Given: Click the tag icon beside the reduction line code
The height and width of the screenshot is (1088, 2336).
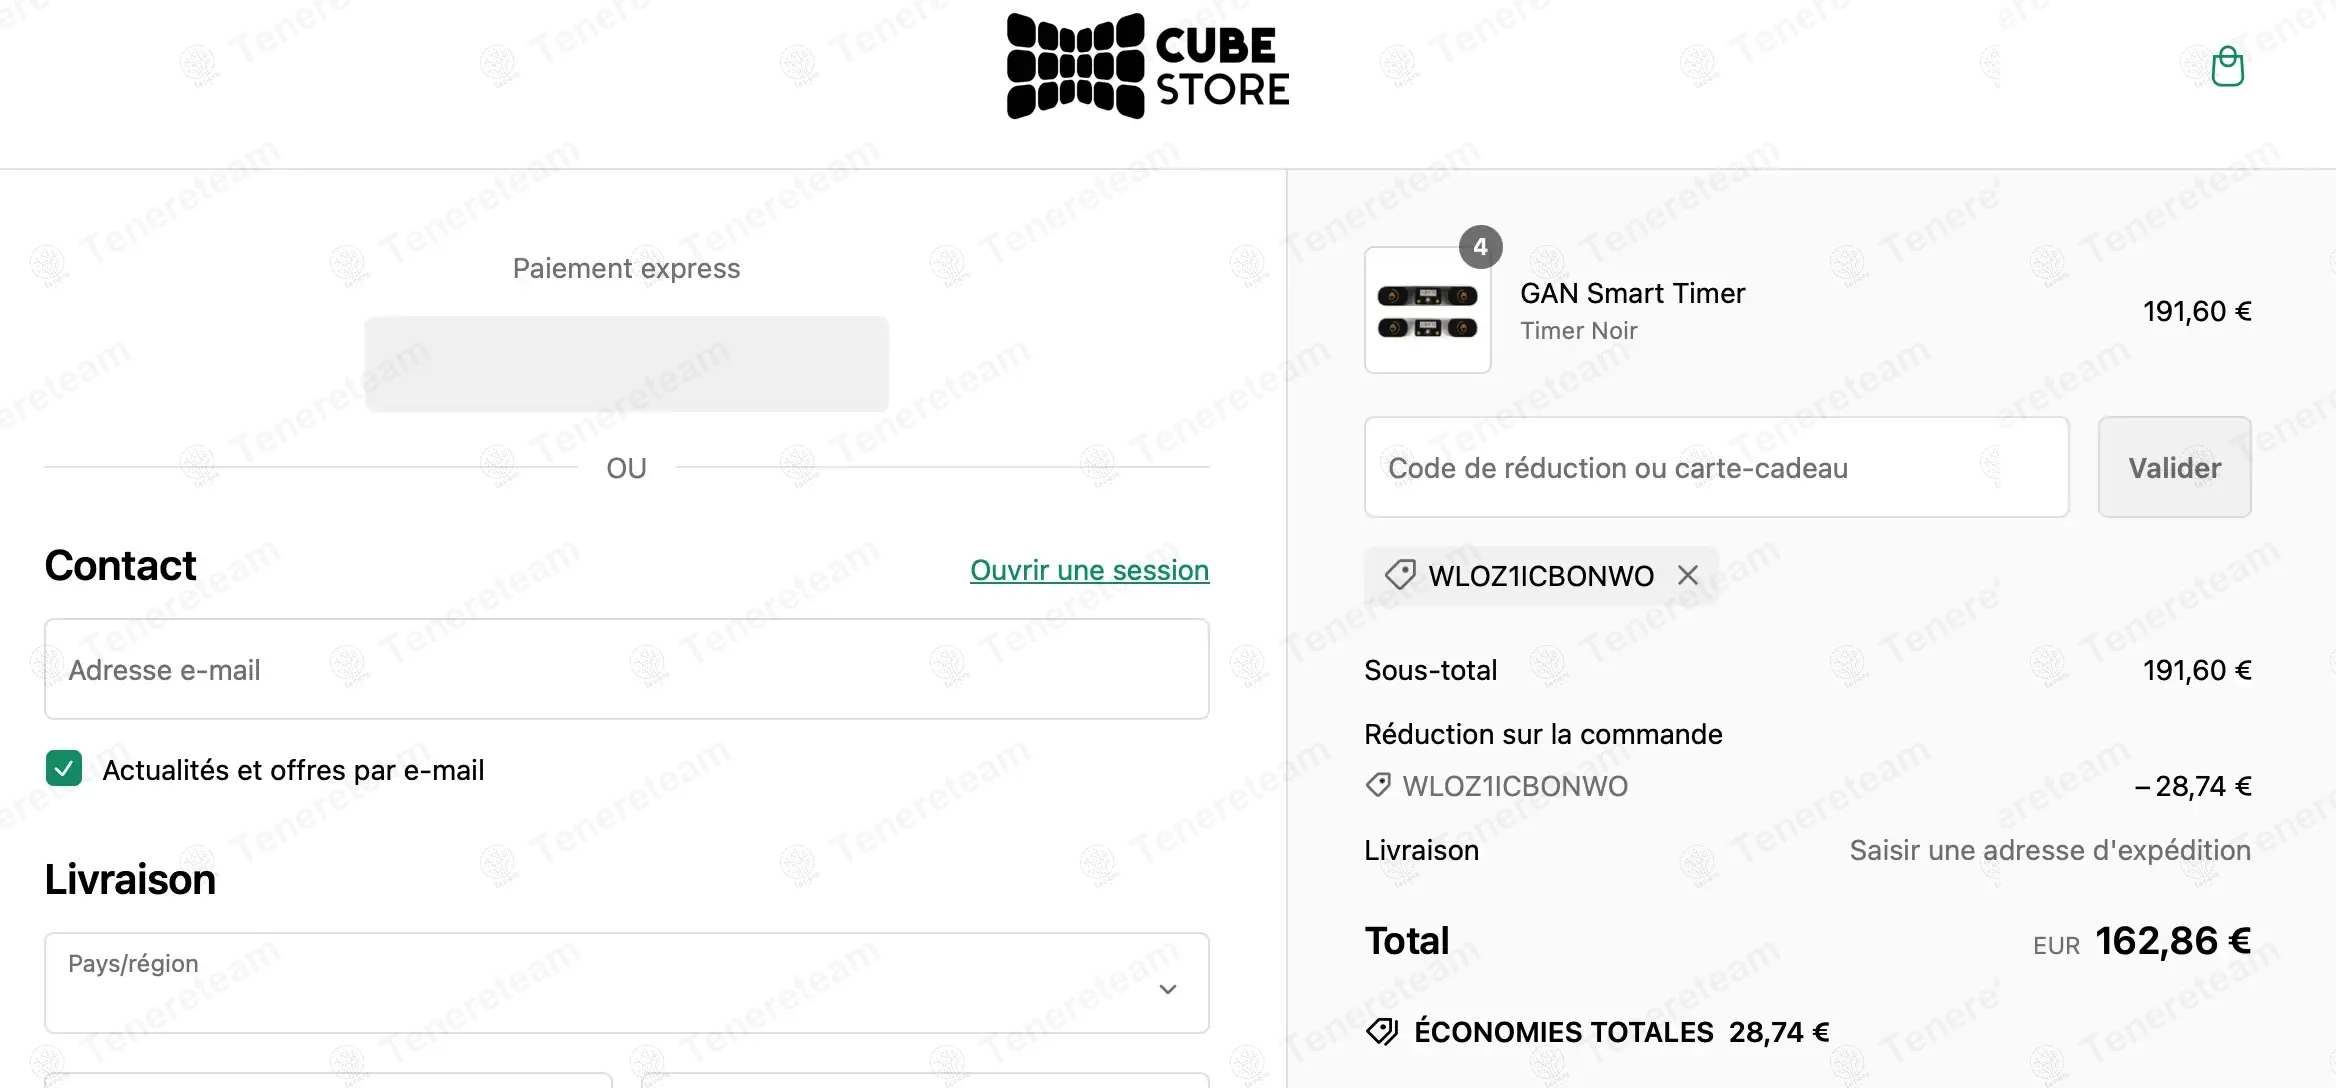Looking at the screenshot, I should (x=1378, y=785).
